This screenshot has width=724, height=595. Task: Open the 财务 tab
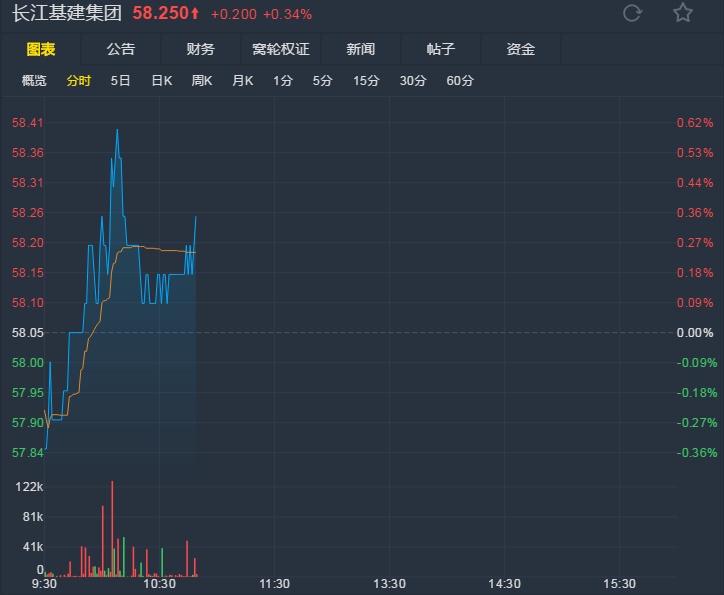200,50
